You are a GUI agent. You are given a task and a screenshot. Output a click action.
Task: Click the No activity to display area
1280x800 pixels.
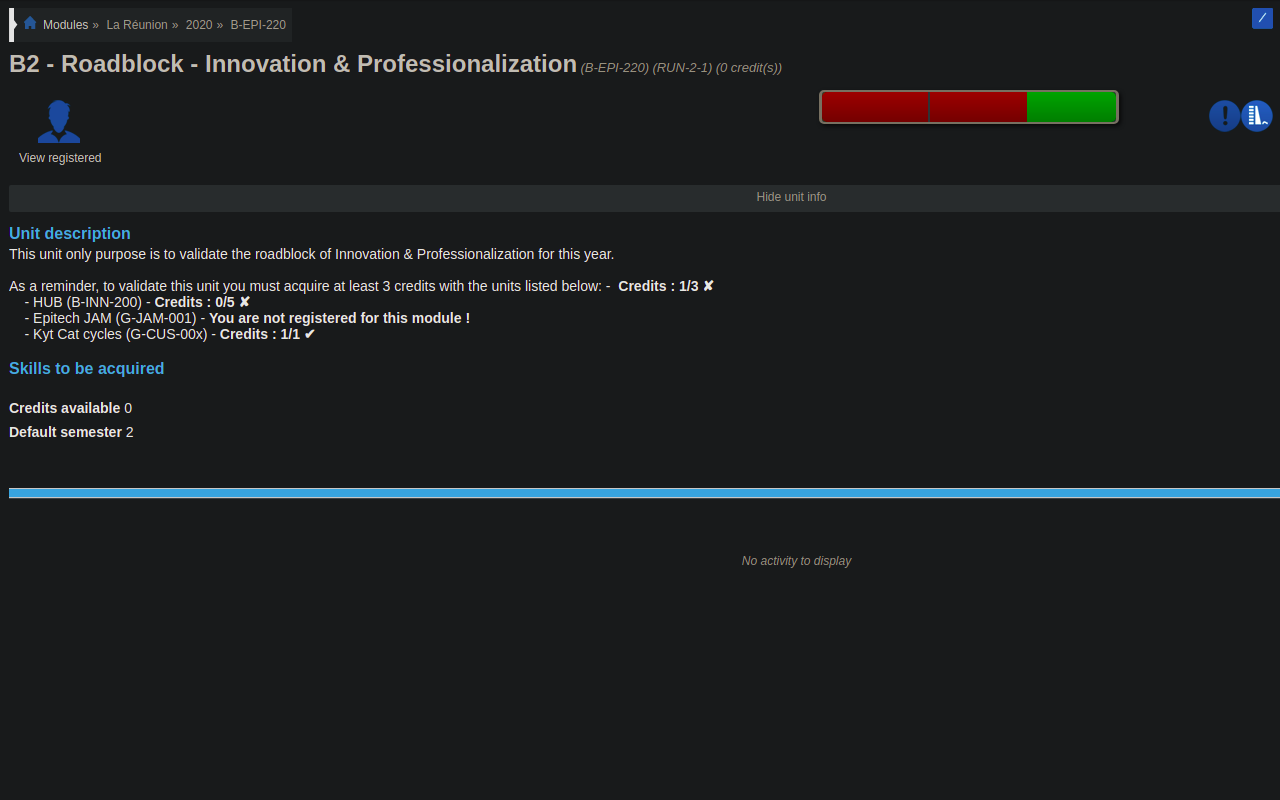(796, 561)
